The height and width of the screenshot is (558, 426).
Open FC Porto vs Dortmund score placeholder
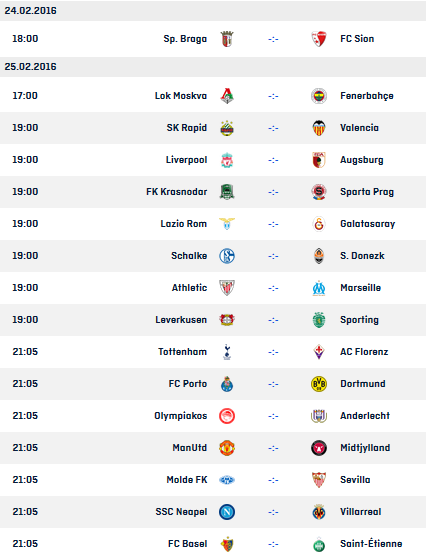pyautogui.click(x=273, y=384)
